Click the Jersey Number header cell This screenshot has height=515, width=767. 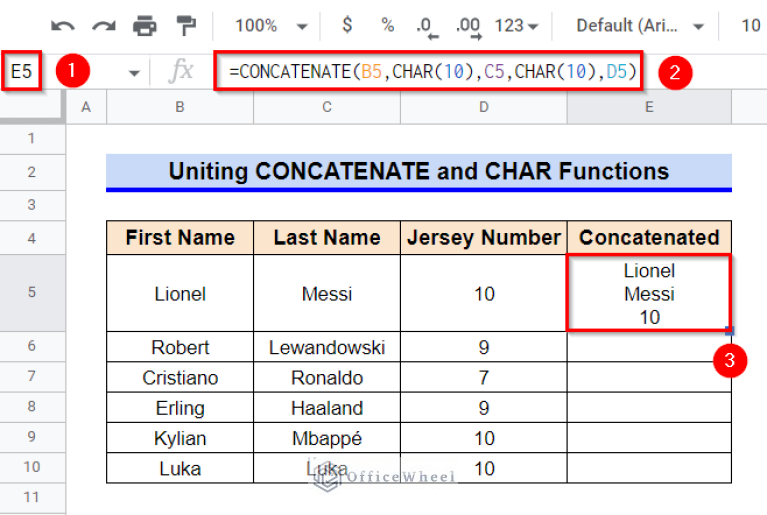[x=483, y=237]
